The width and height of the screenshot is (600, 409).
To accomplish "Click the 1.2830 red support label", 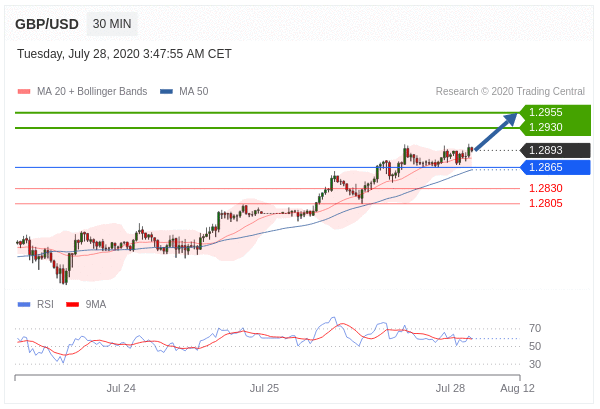I will (x=545, y=188).
